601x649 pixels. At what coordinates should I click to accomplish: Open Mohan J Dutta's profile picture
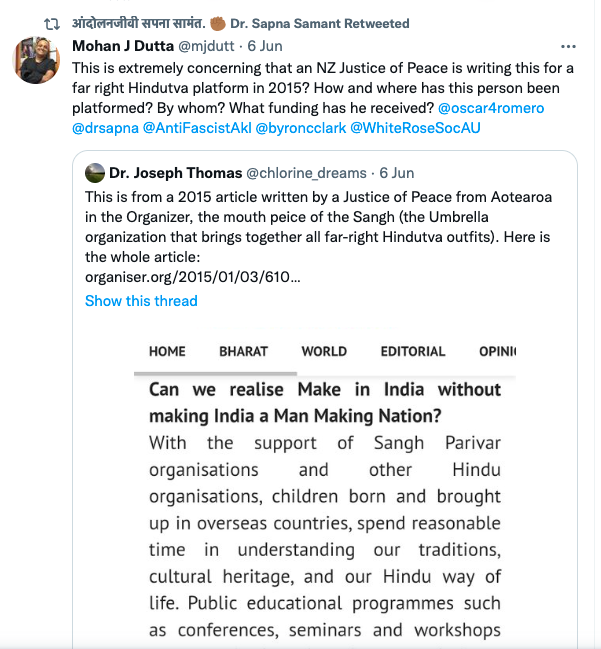36,63
